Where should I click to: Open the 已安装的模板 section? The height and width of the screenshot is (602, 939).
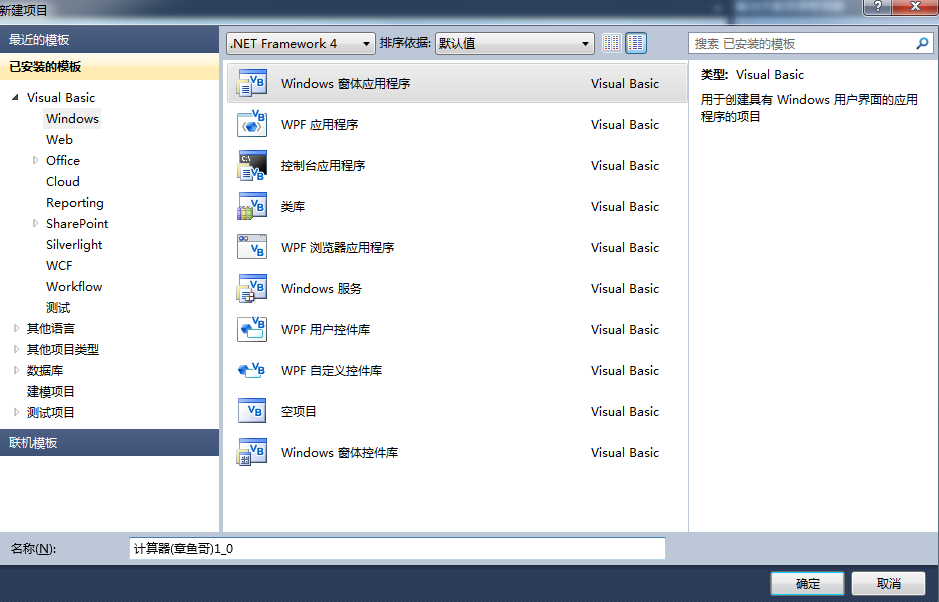(110, 66)
